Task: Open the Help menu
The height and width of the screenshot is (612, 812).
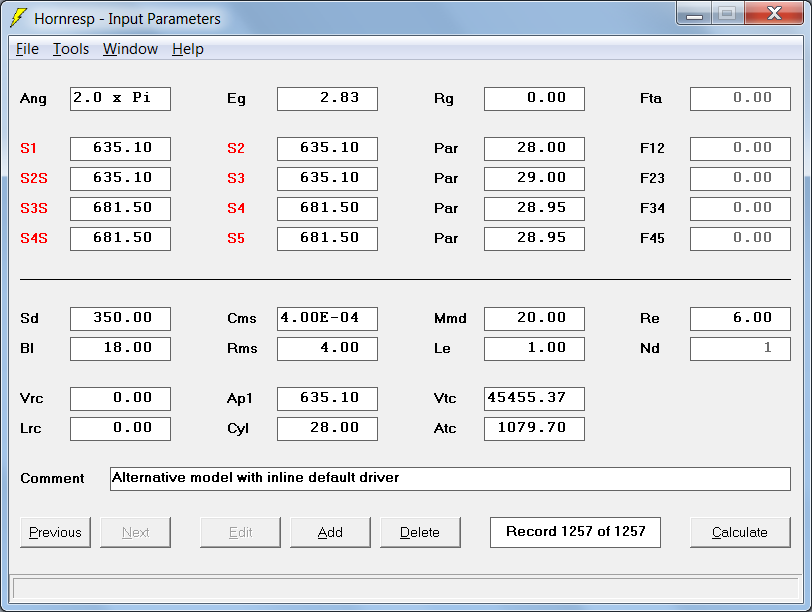Action: 187,49
